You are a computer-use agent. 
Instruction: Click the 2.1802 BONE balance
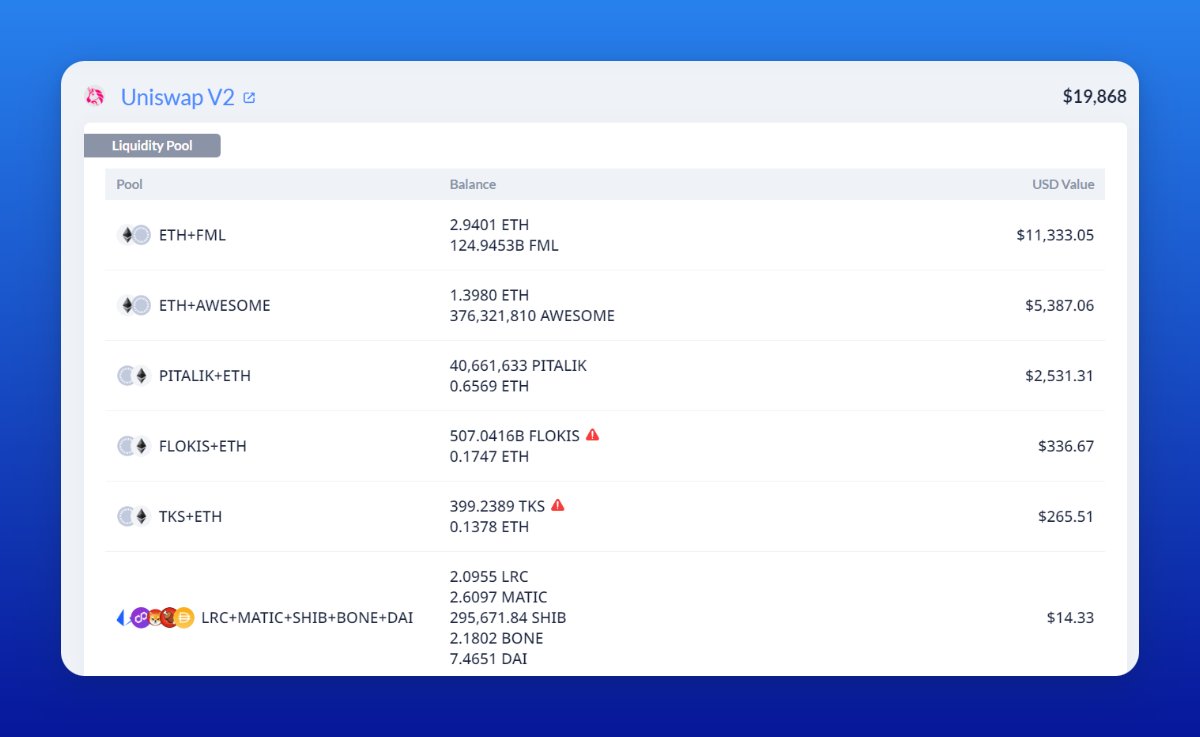tap(496, 638)
